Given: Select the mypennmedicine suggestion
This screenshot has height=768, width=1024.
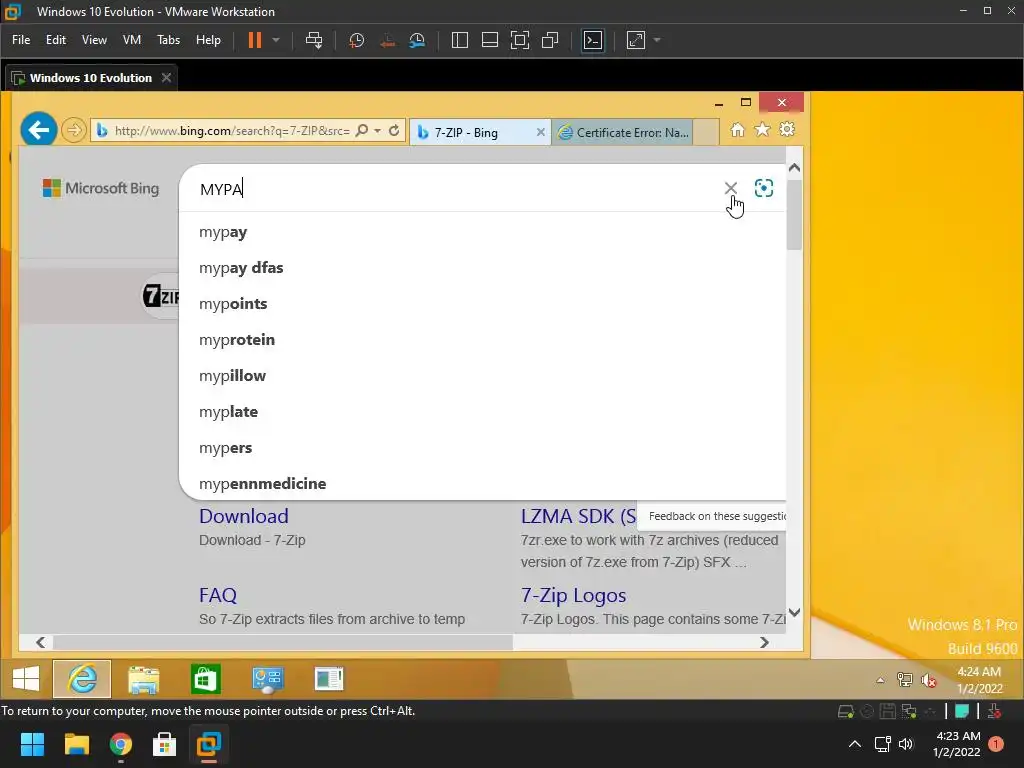Looking at the screenshot, I should (x=483, y=484).
